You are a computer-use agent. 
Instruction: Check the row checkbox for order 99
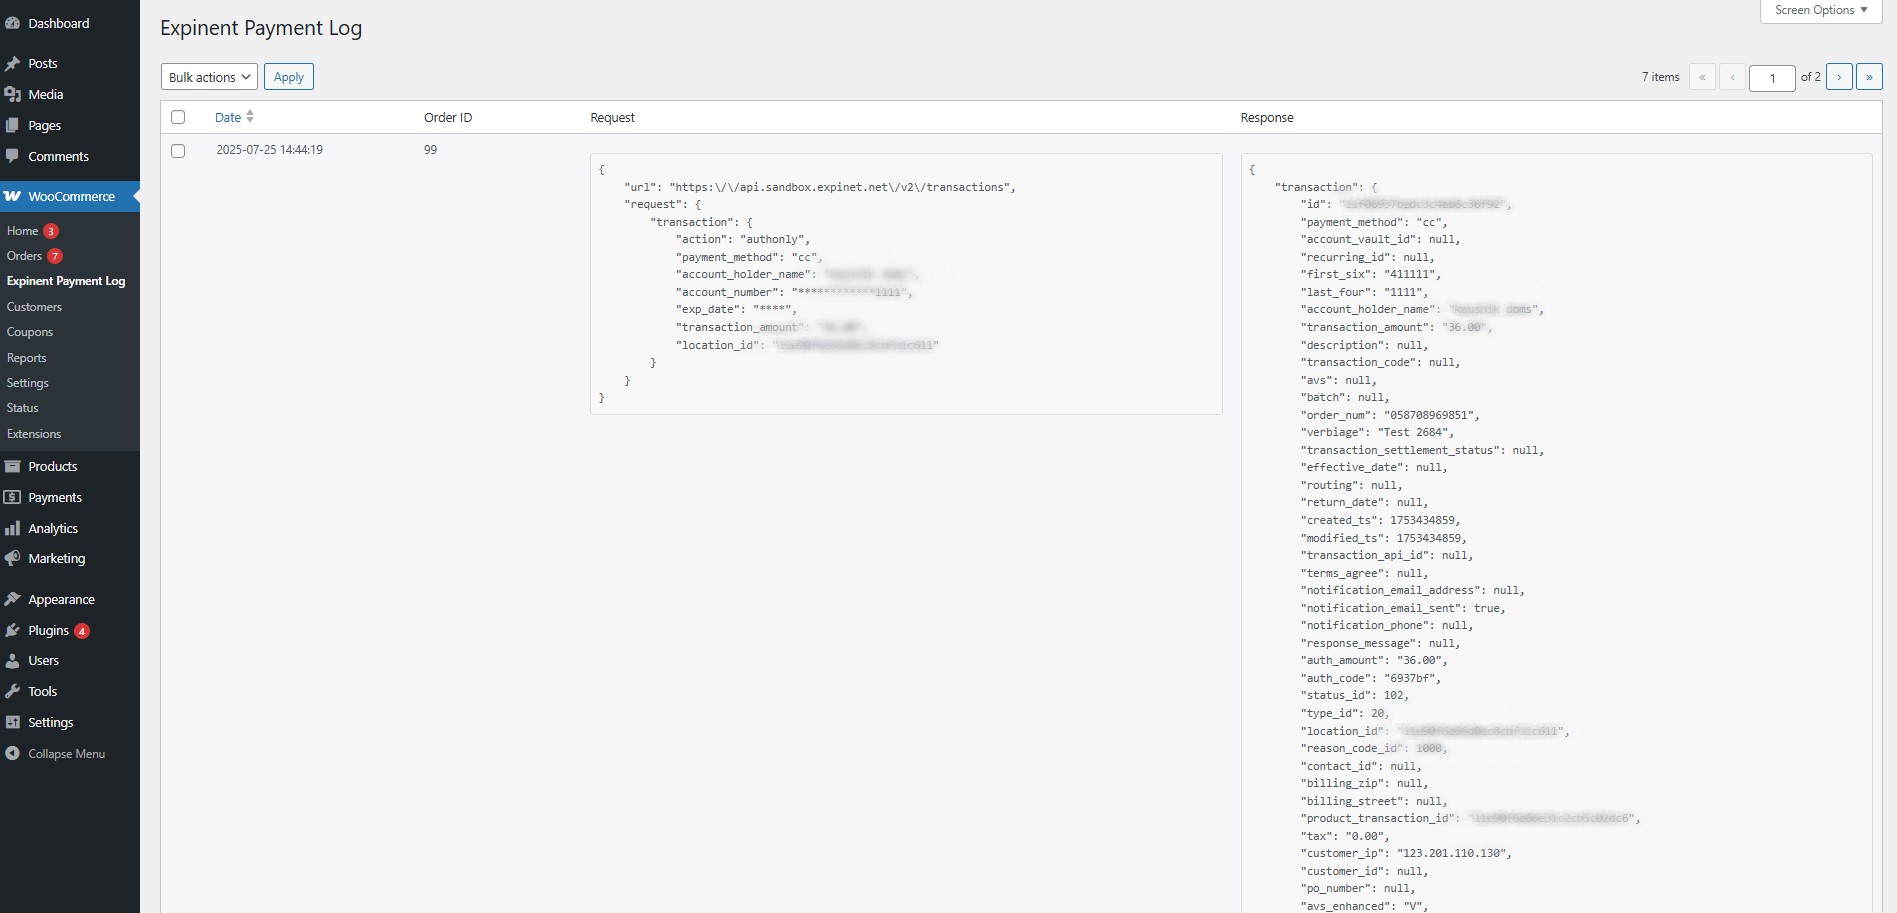178,151
